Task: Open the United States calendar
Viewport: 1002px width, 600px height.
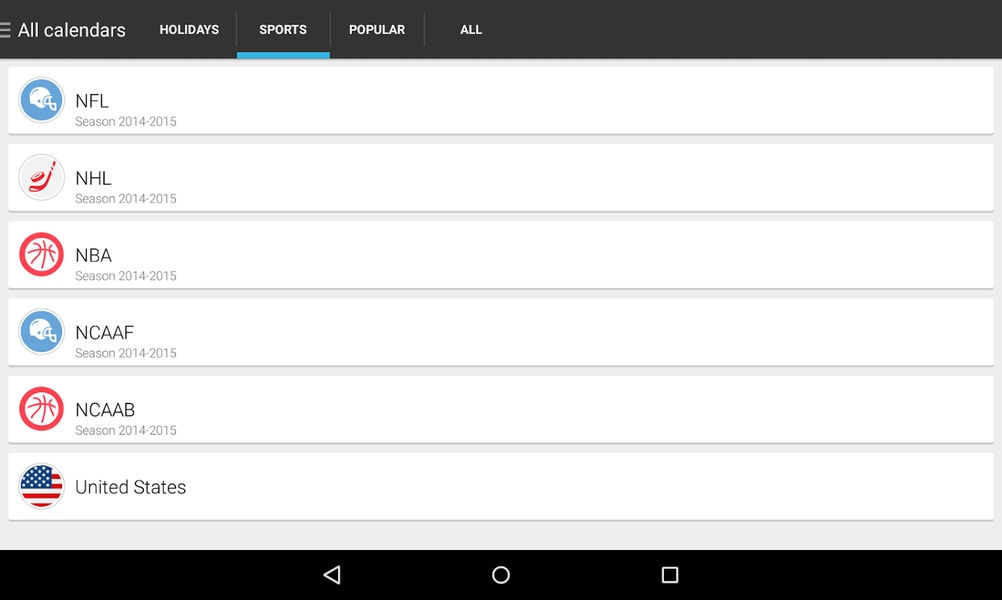Action: pos(501,487)
